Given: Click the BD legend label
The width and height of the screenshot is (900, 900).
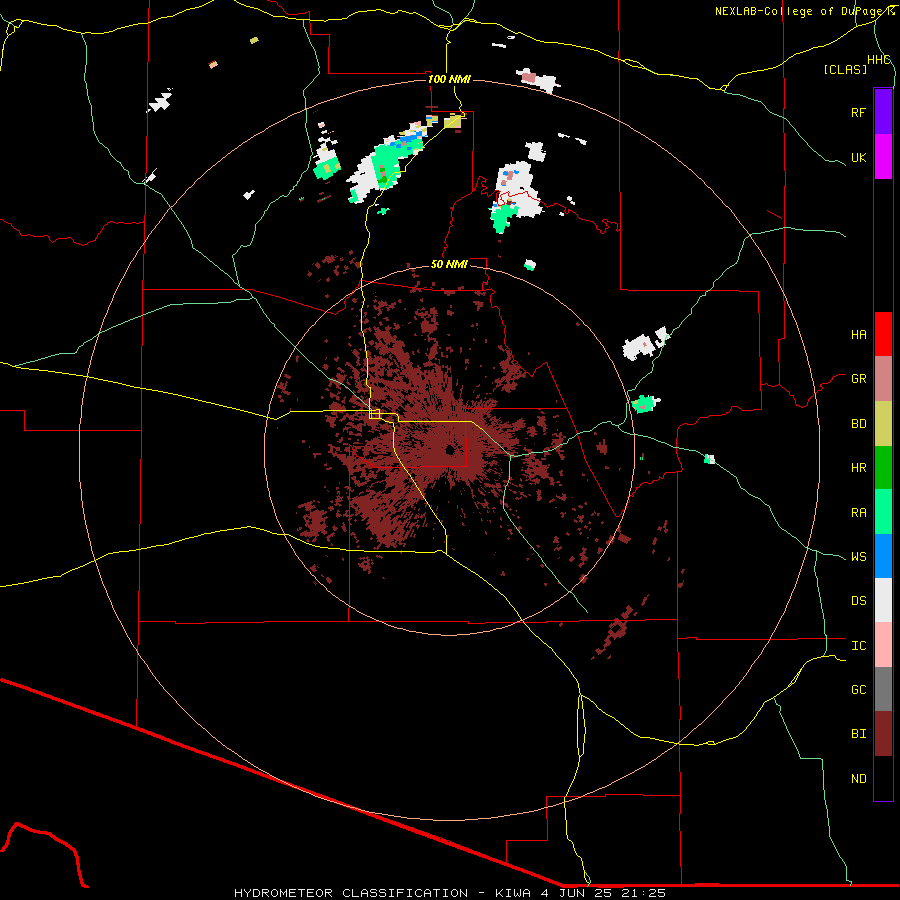Looking at the screenshot, I should (x=858, y=424).
